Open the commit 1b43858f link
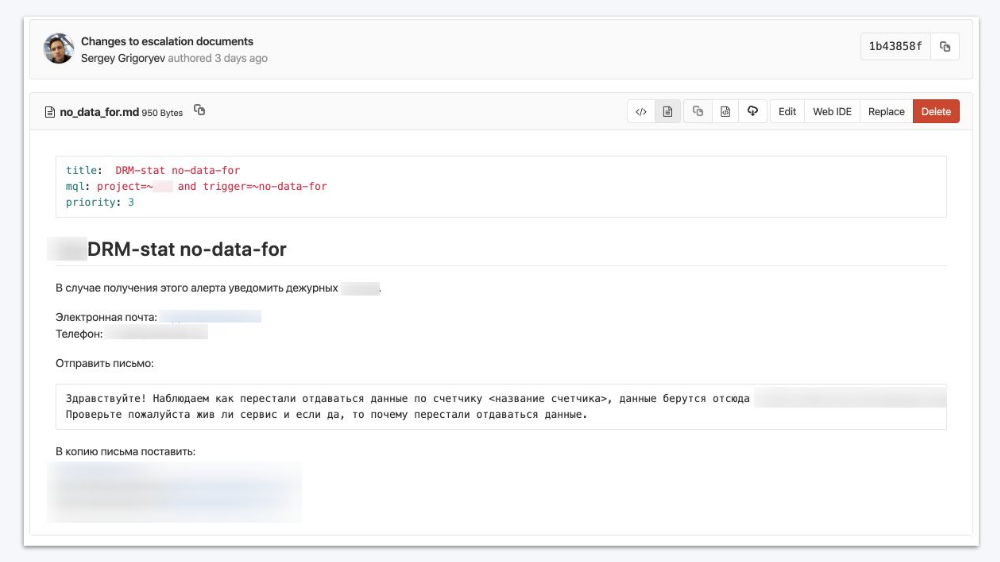1000x562 pixels. pos(895,47)
